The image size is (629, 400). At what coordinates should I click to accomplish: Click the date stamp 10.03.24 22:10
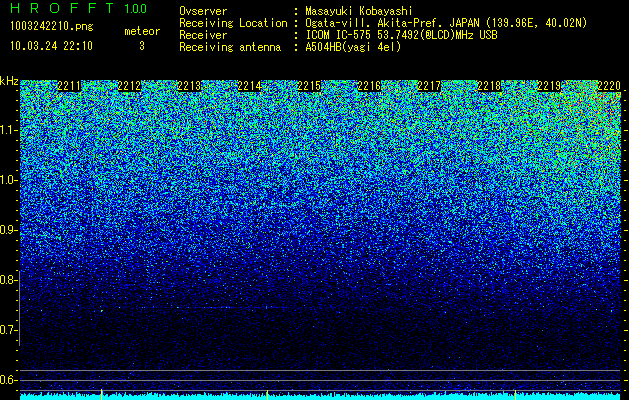click(51, 46)
